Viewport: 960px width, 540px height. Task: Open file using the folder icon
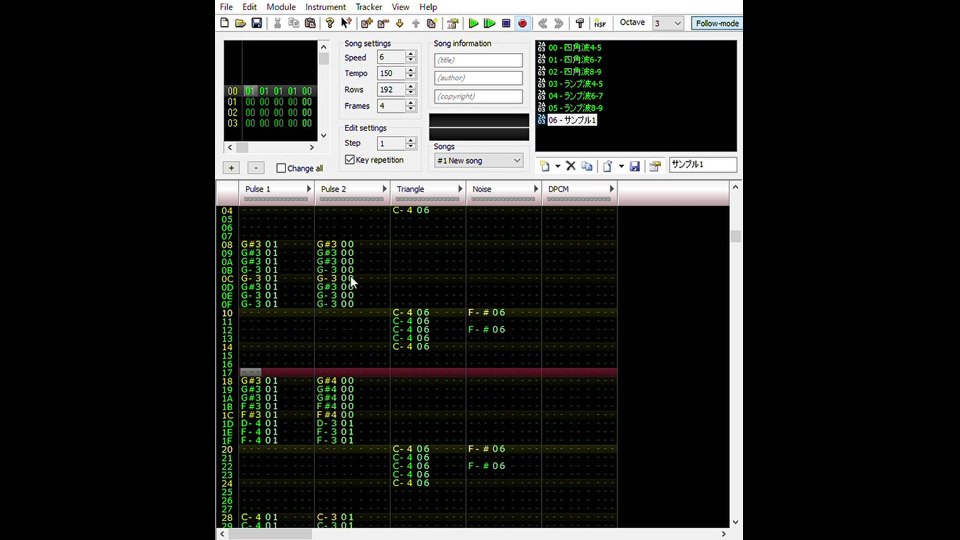[241, 23]
